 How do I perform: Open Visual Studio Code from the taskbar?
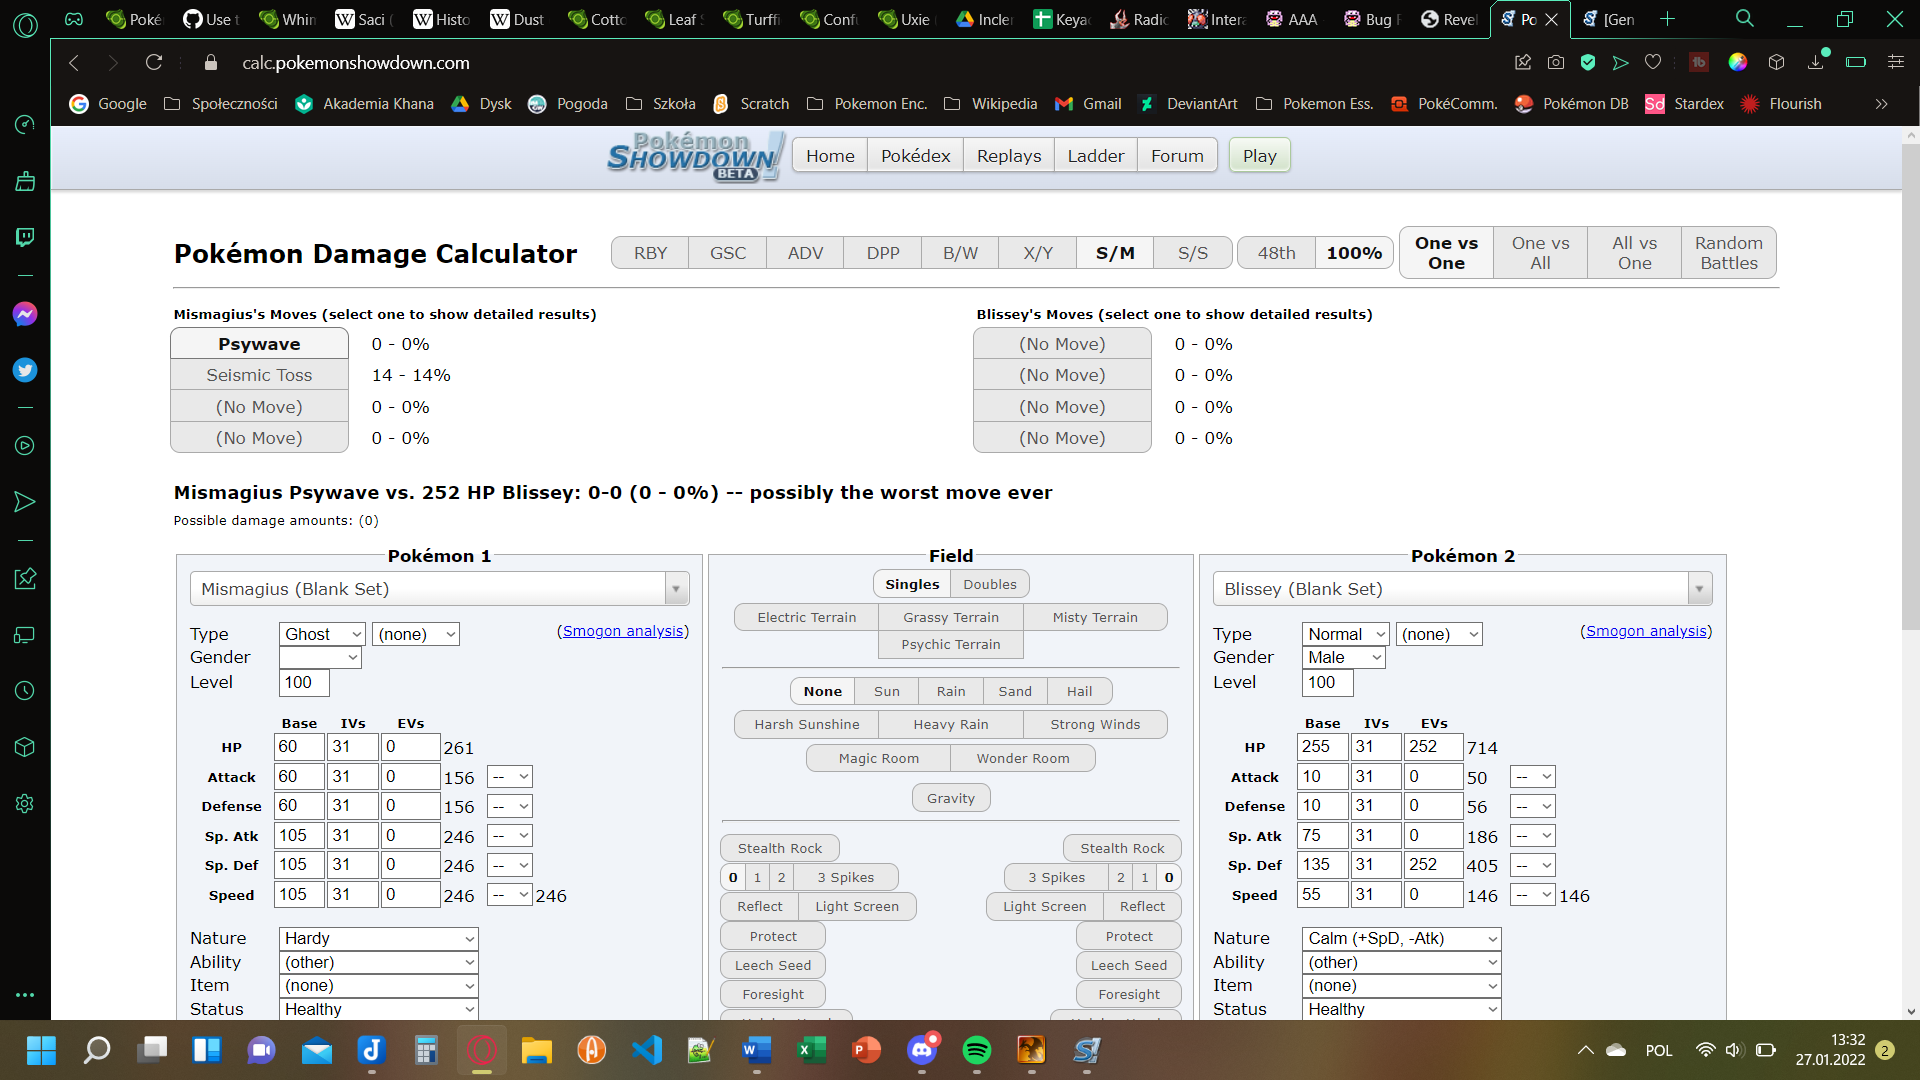coord(647,1050)
